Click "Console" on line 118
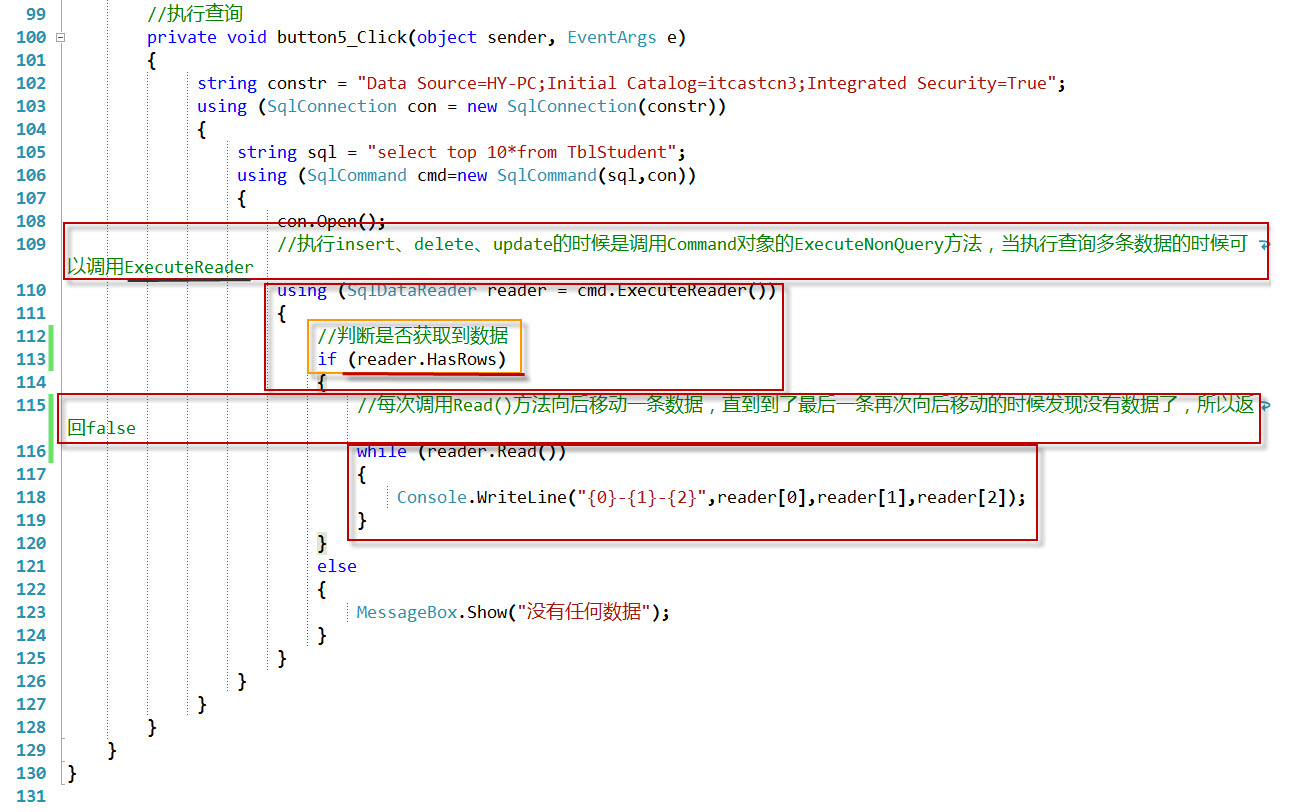 pos(432,497)
